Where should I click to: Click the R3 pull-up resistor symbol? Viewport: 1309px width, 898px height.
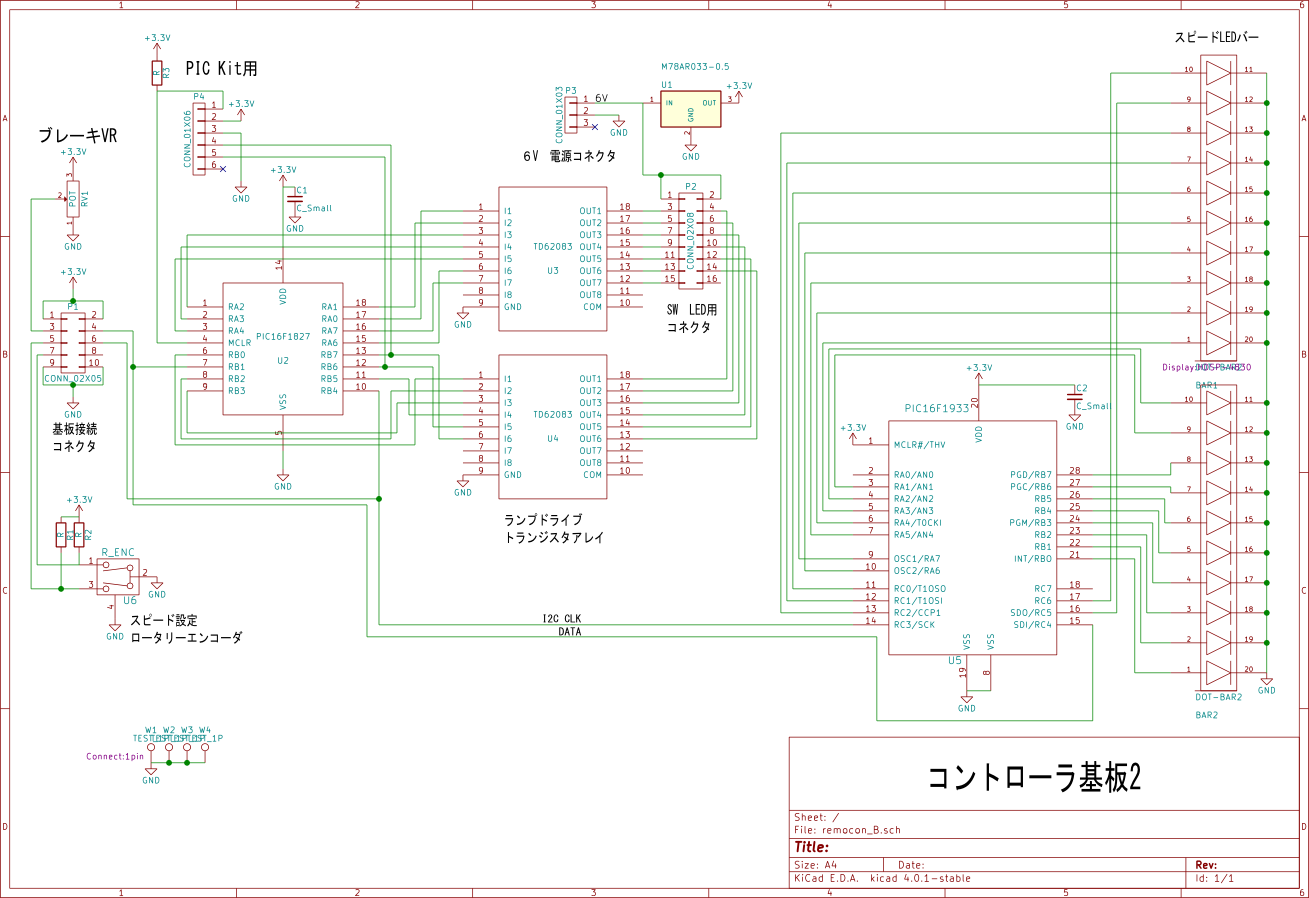[156, 71]
